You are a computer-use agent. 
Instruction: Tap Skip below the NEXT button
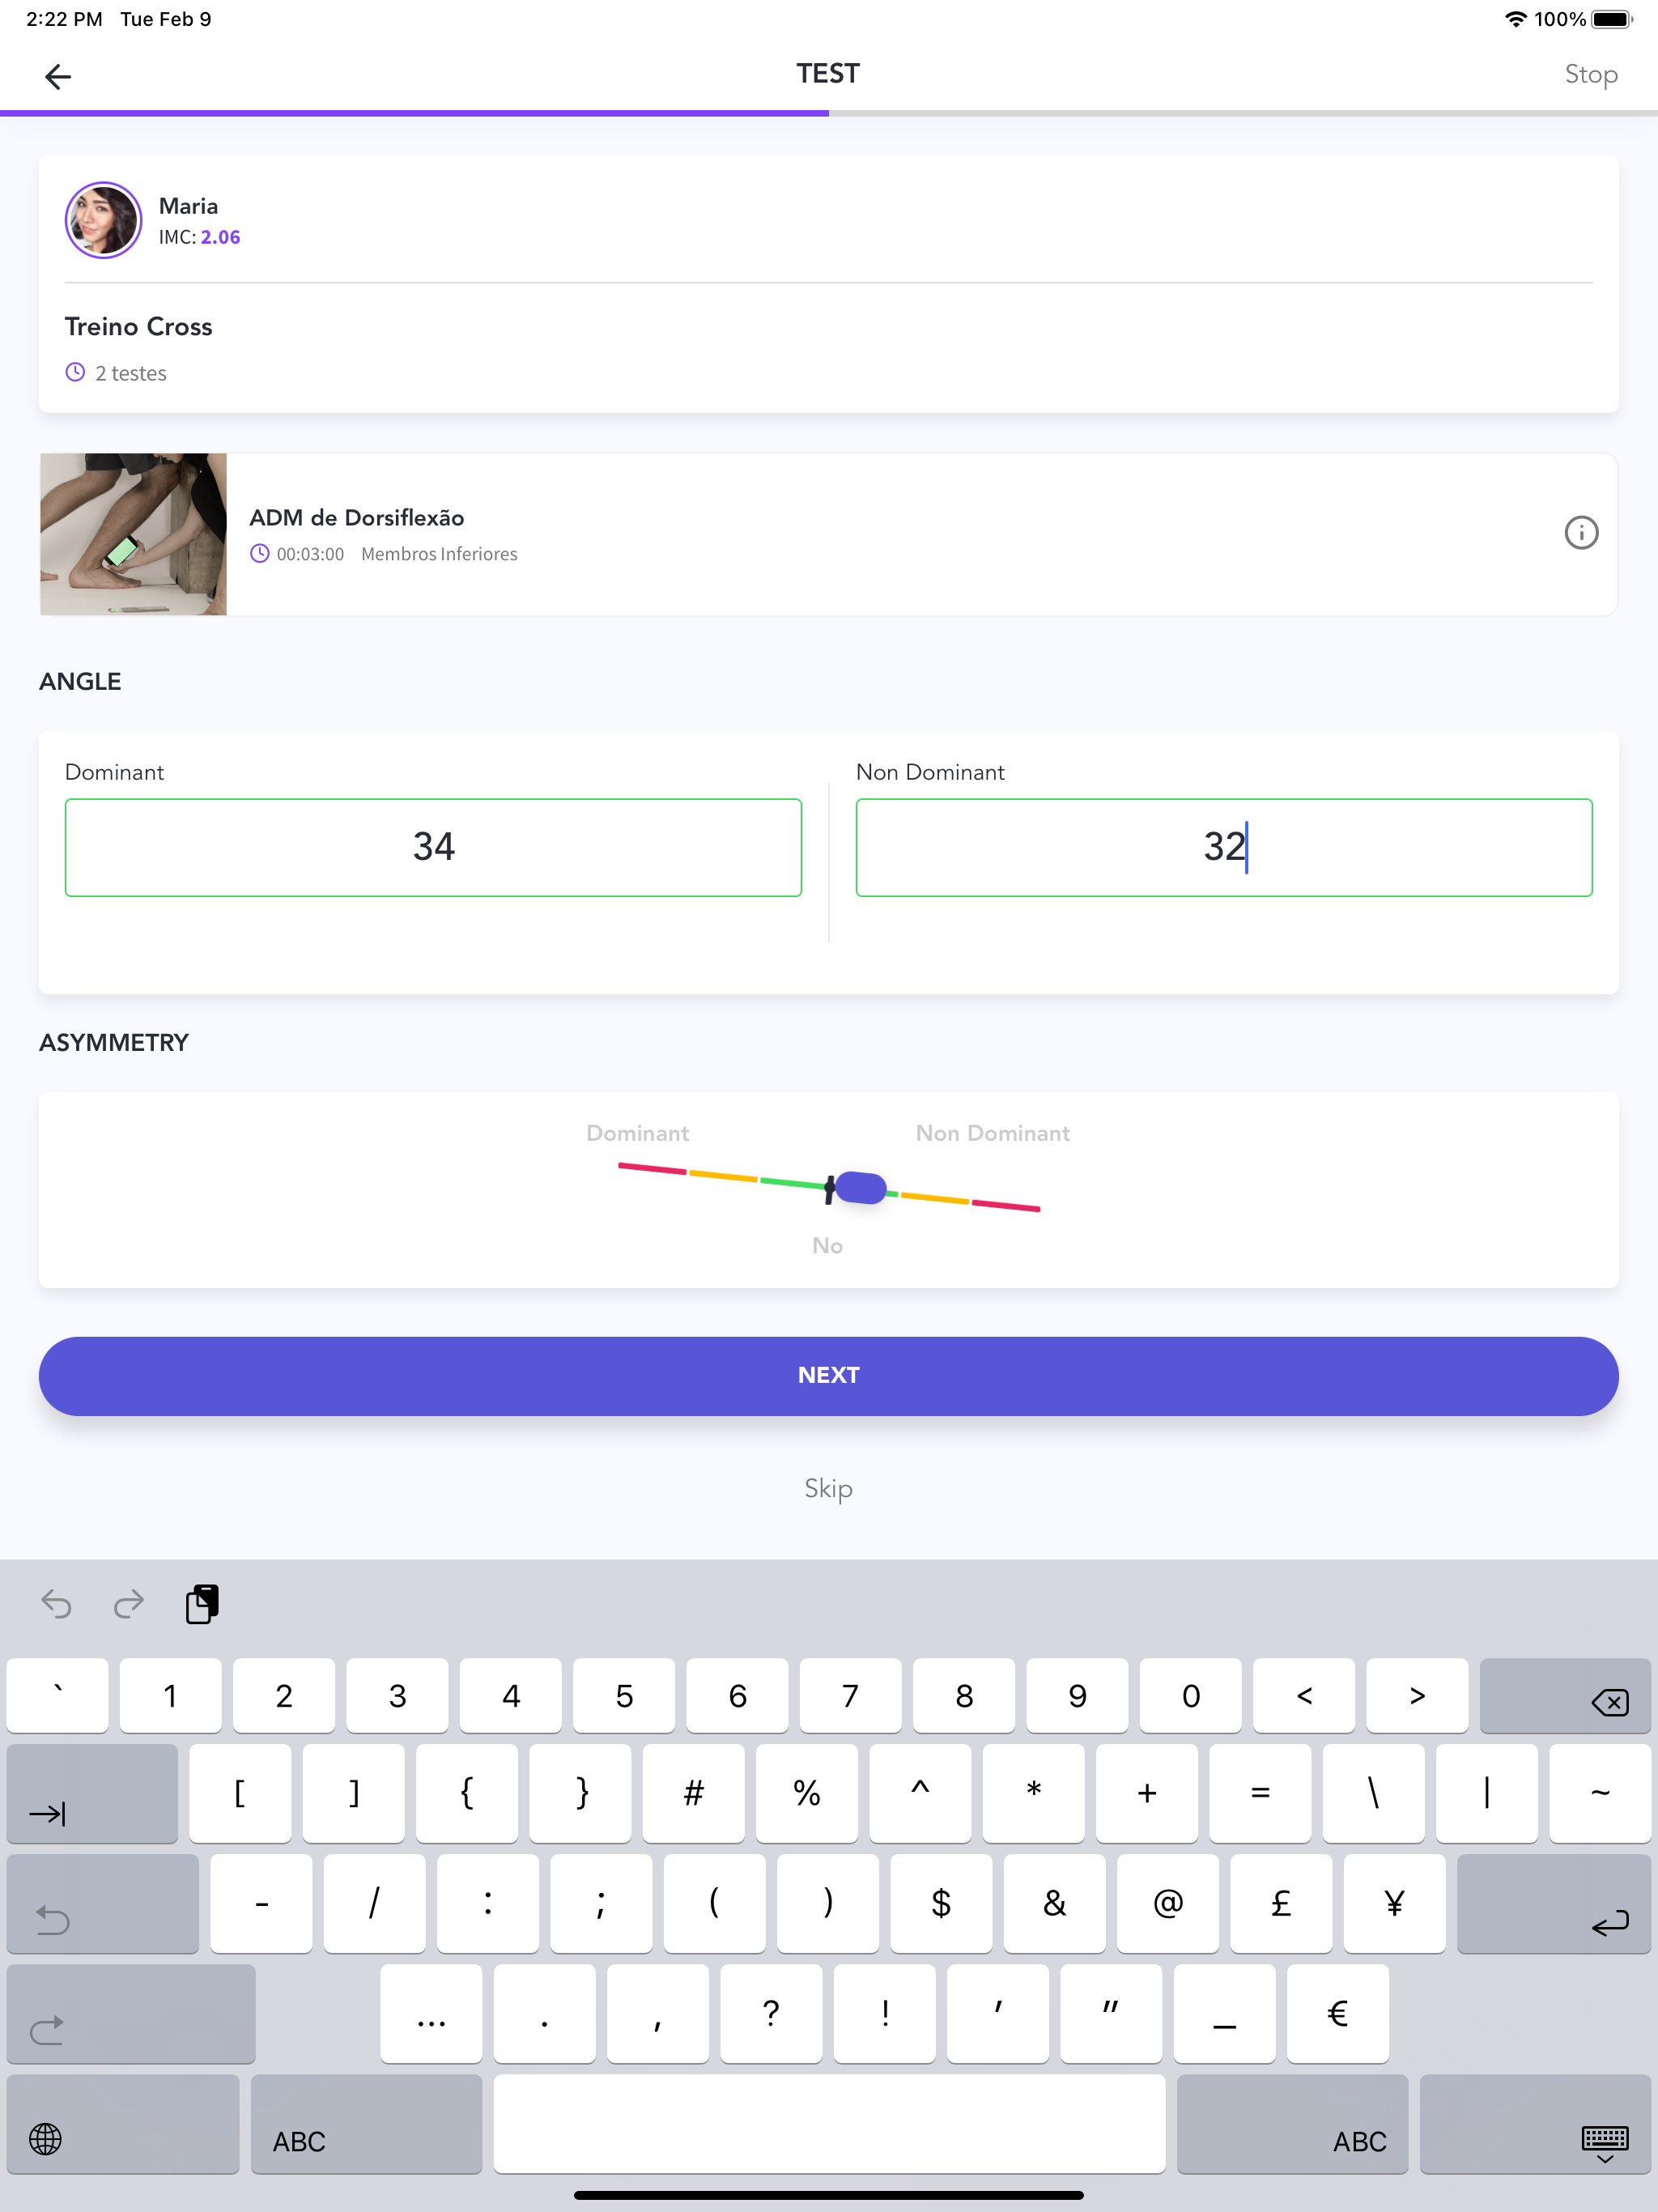click(828, 1489)
